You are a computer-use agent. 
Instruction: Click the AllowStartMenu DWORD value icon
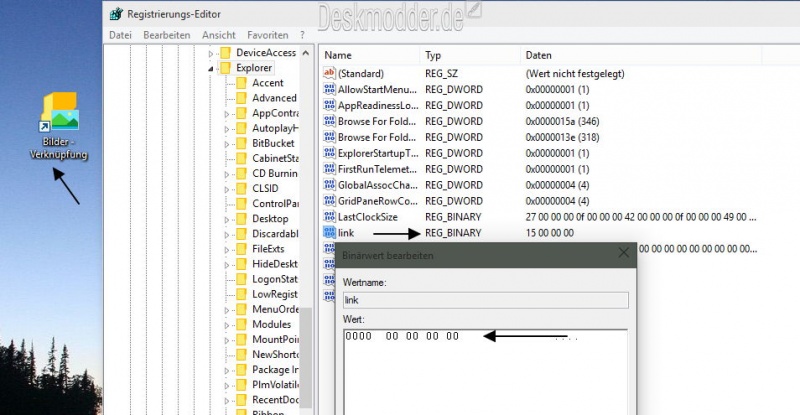tap(329, 90)
